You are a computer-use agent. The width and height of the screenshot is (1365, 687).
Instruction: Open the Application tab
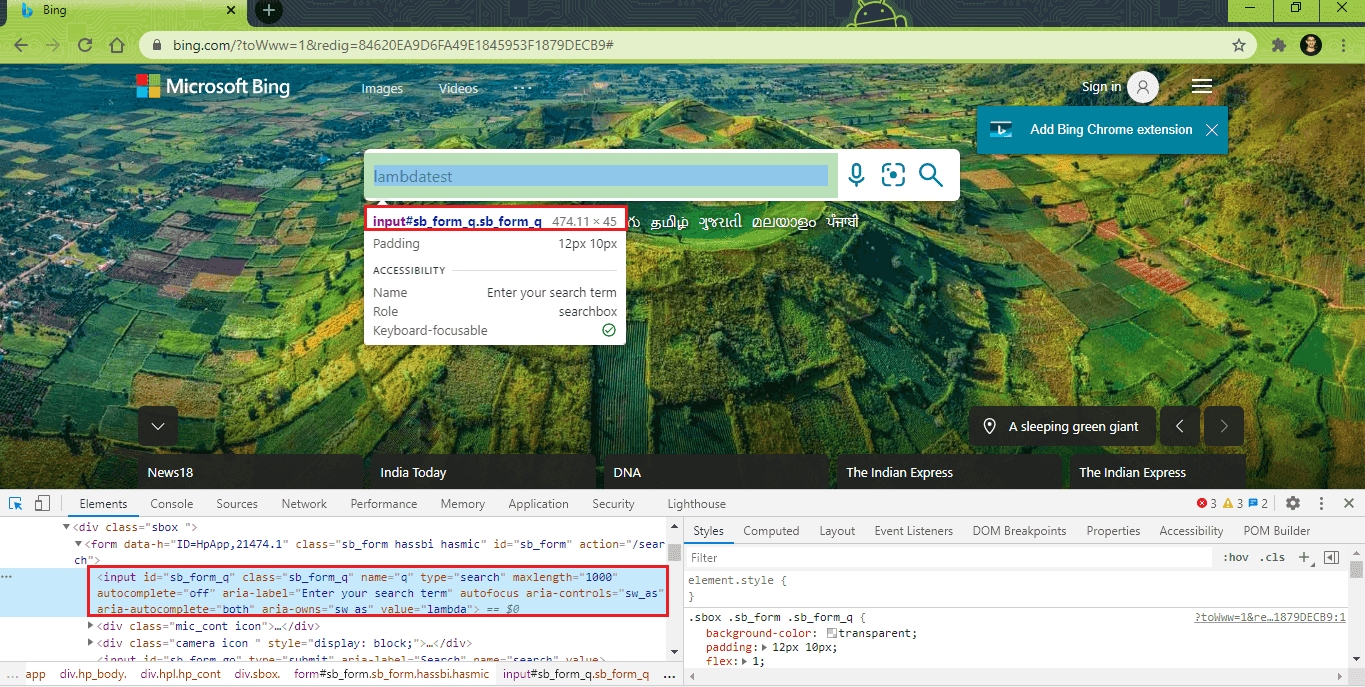(x=538, y=504)
